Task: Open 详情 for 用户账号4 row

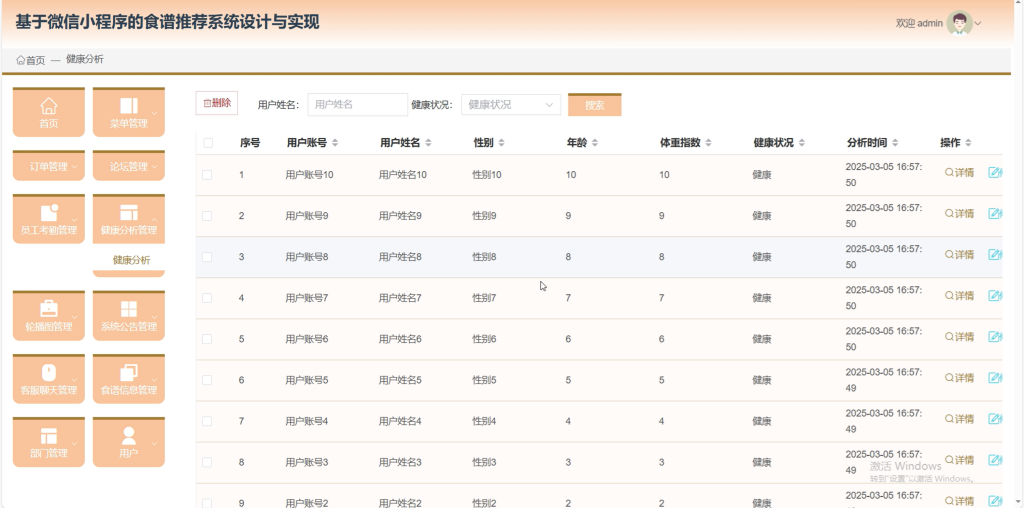Action: pyautogui.click(x=959, y=419)
